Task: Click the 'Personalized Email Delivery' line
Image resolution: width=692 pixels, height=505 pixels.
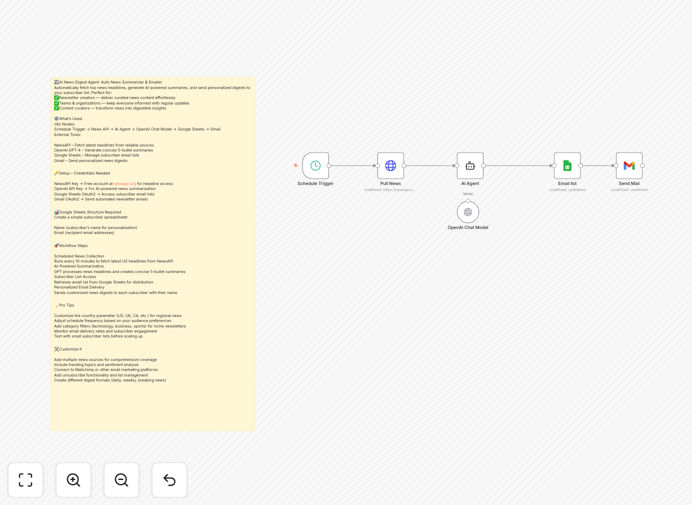Action: pos(79,287)
